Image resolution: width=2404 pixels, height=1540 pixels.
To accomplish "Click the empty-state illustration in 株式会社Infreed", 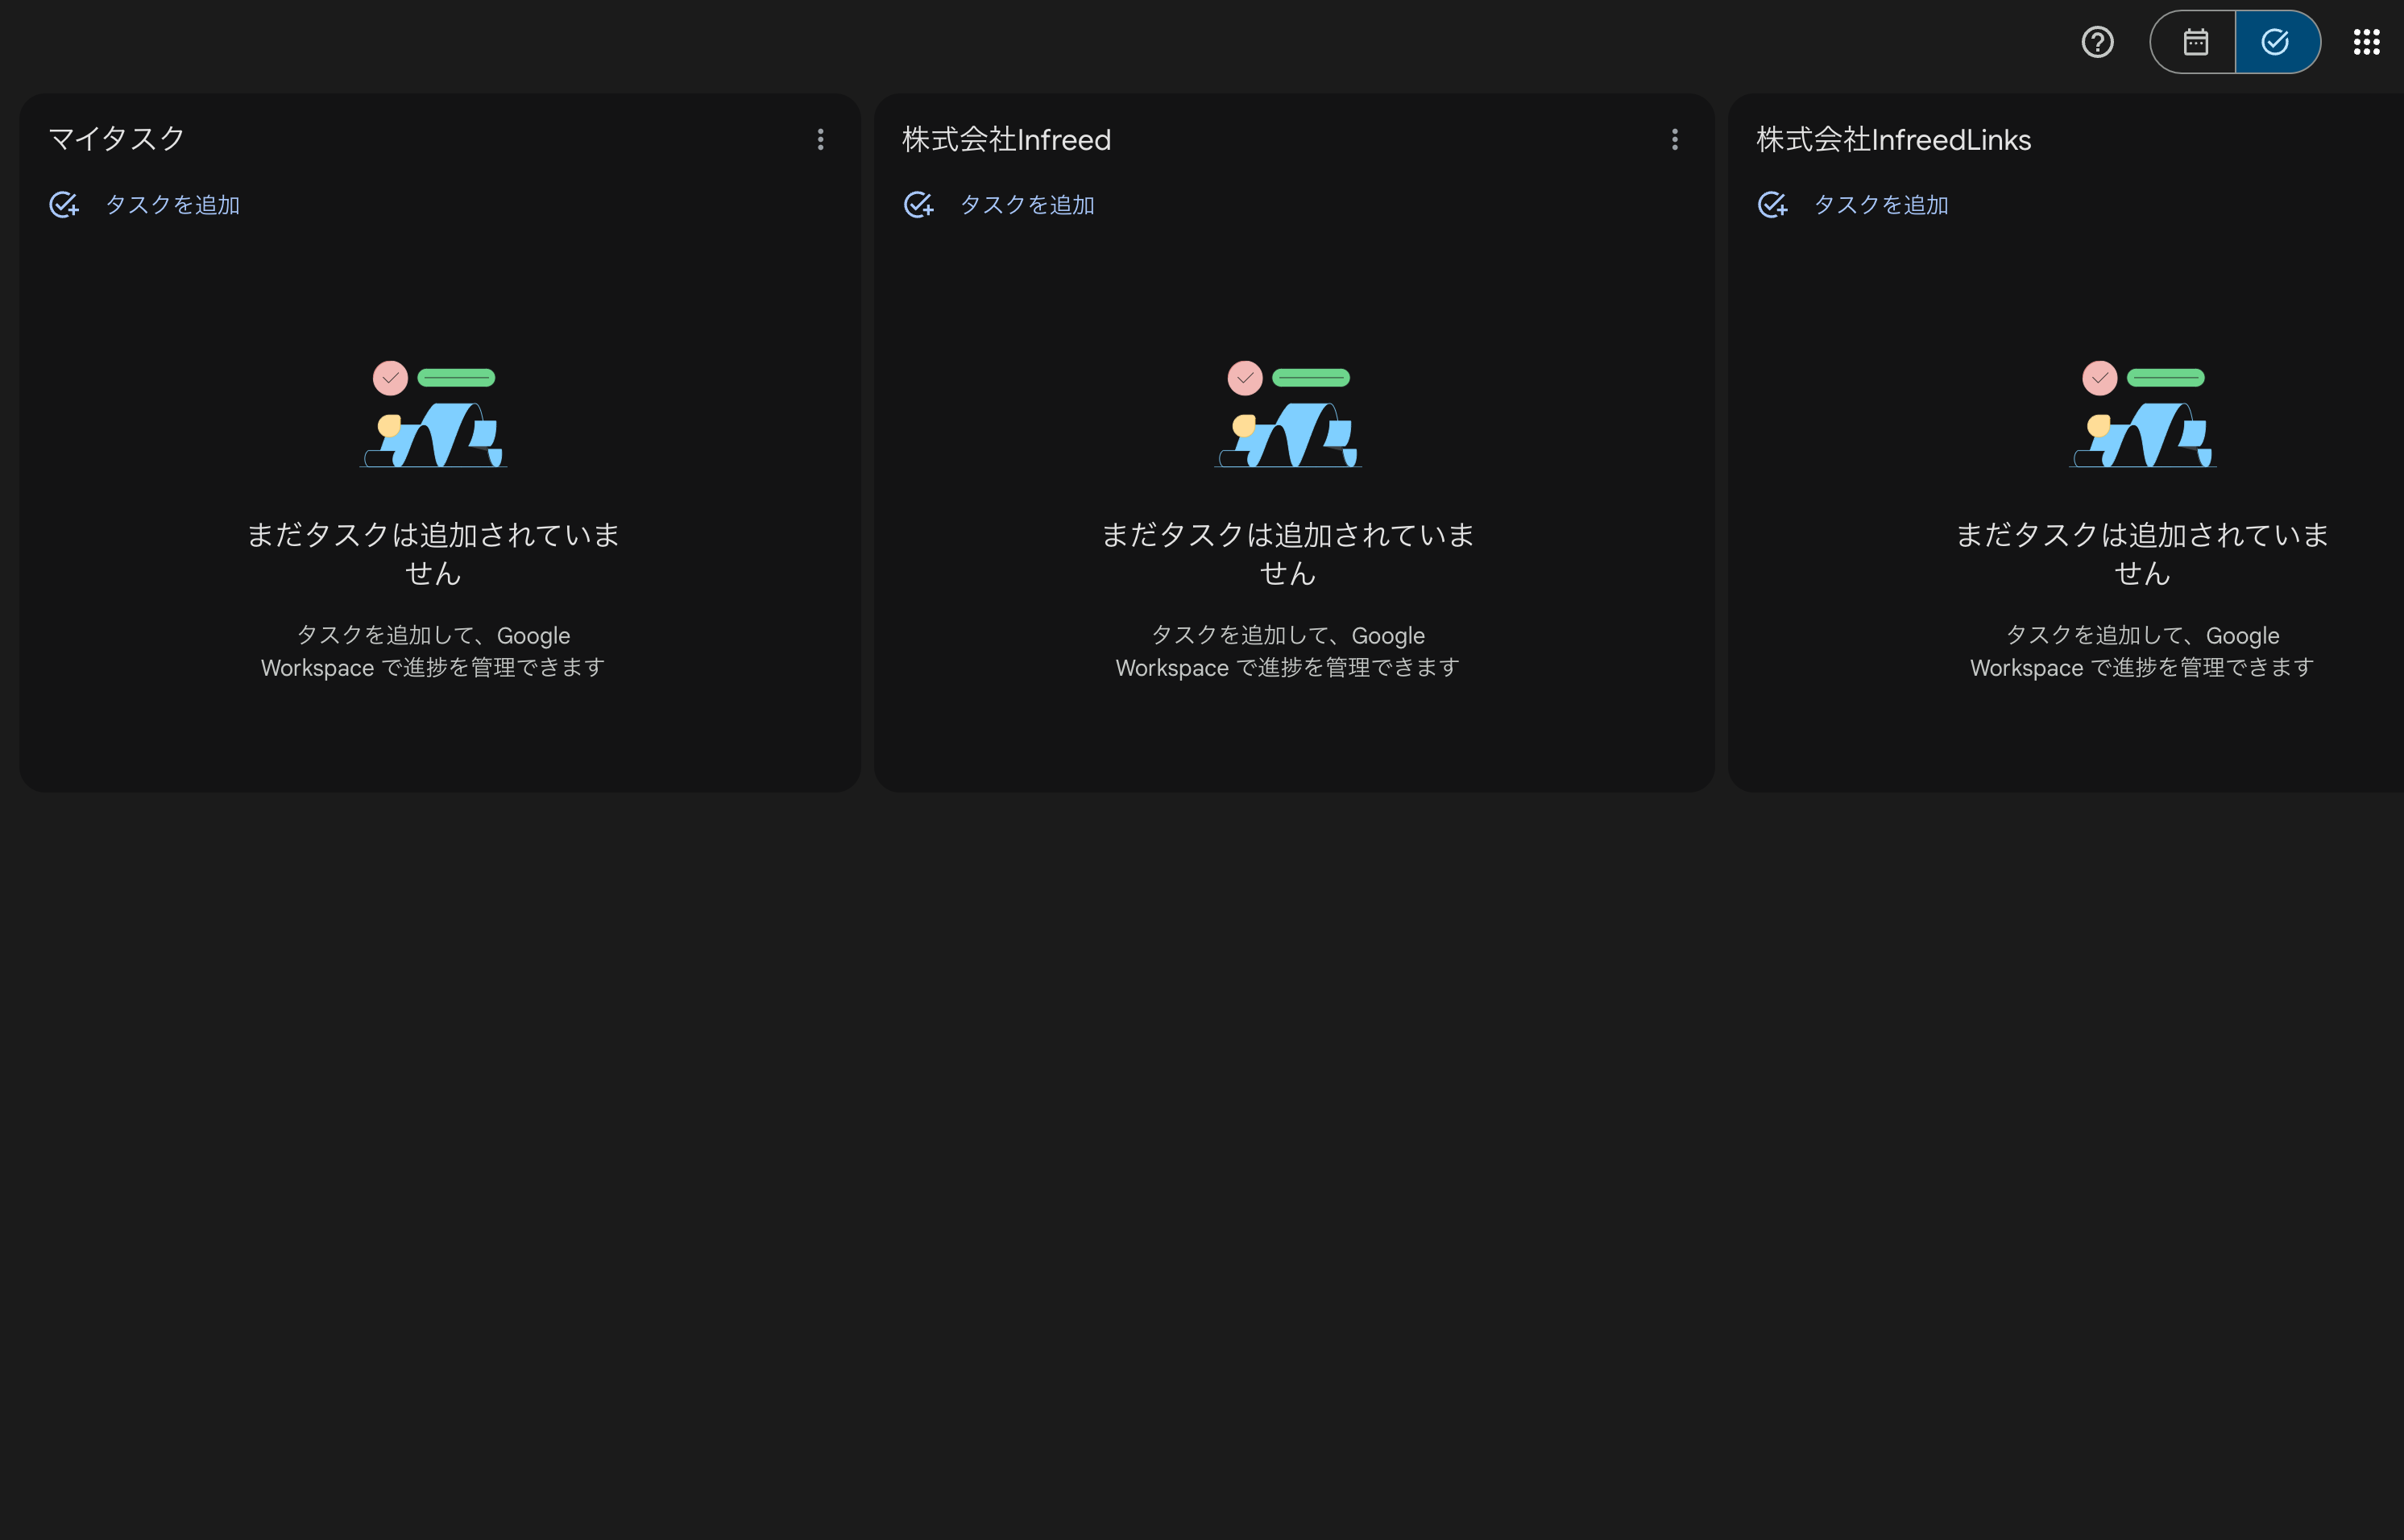I will 1288,414.
